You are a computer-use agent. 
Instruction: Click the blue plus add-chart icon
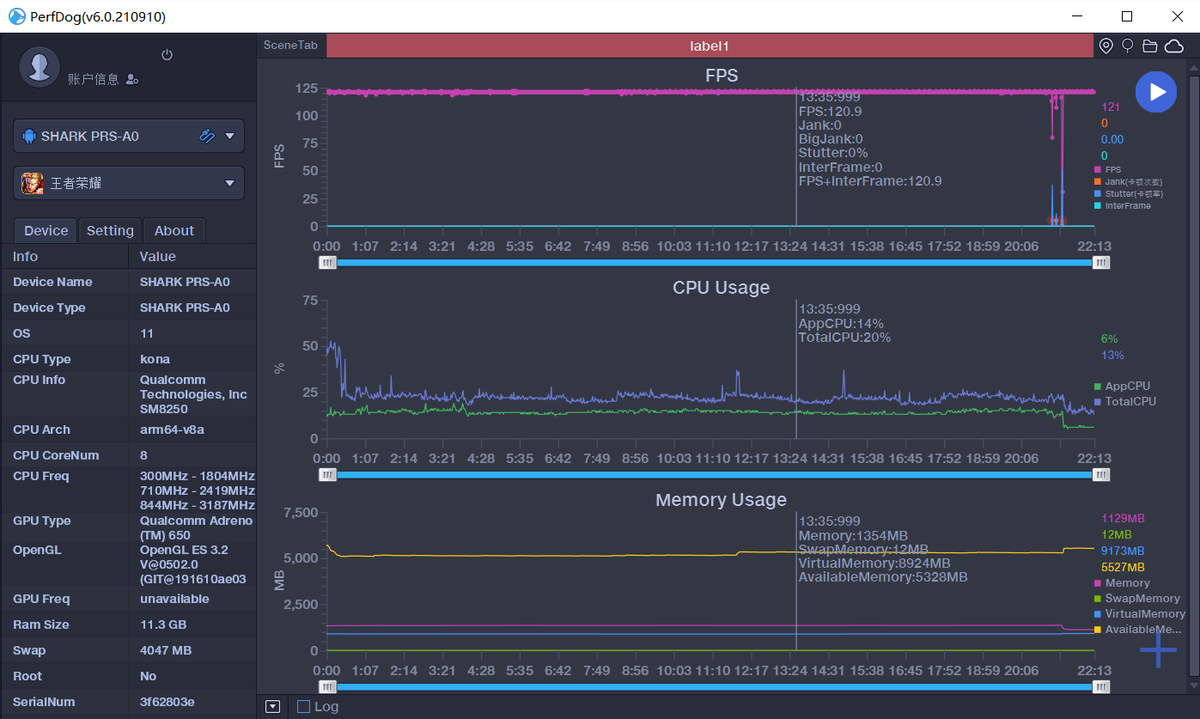click(x=1158, y=651)
